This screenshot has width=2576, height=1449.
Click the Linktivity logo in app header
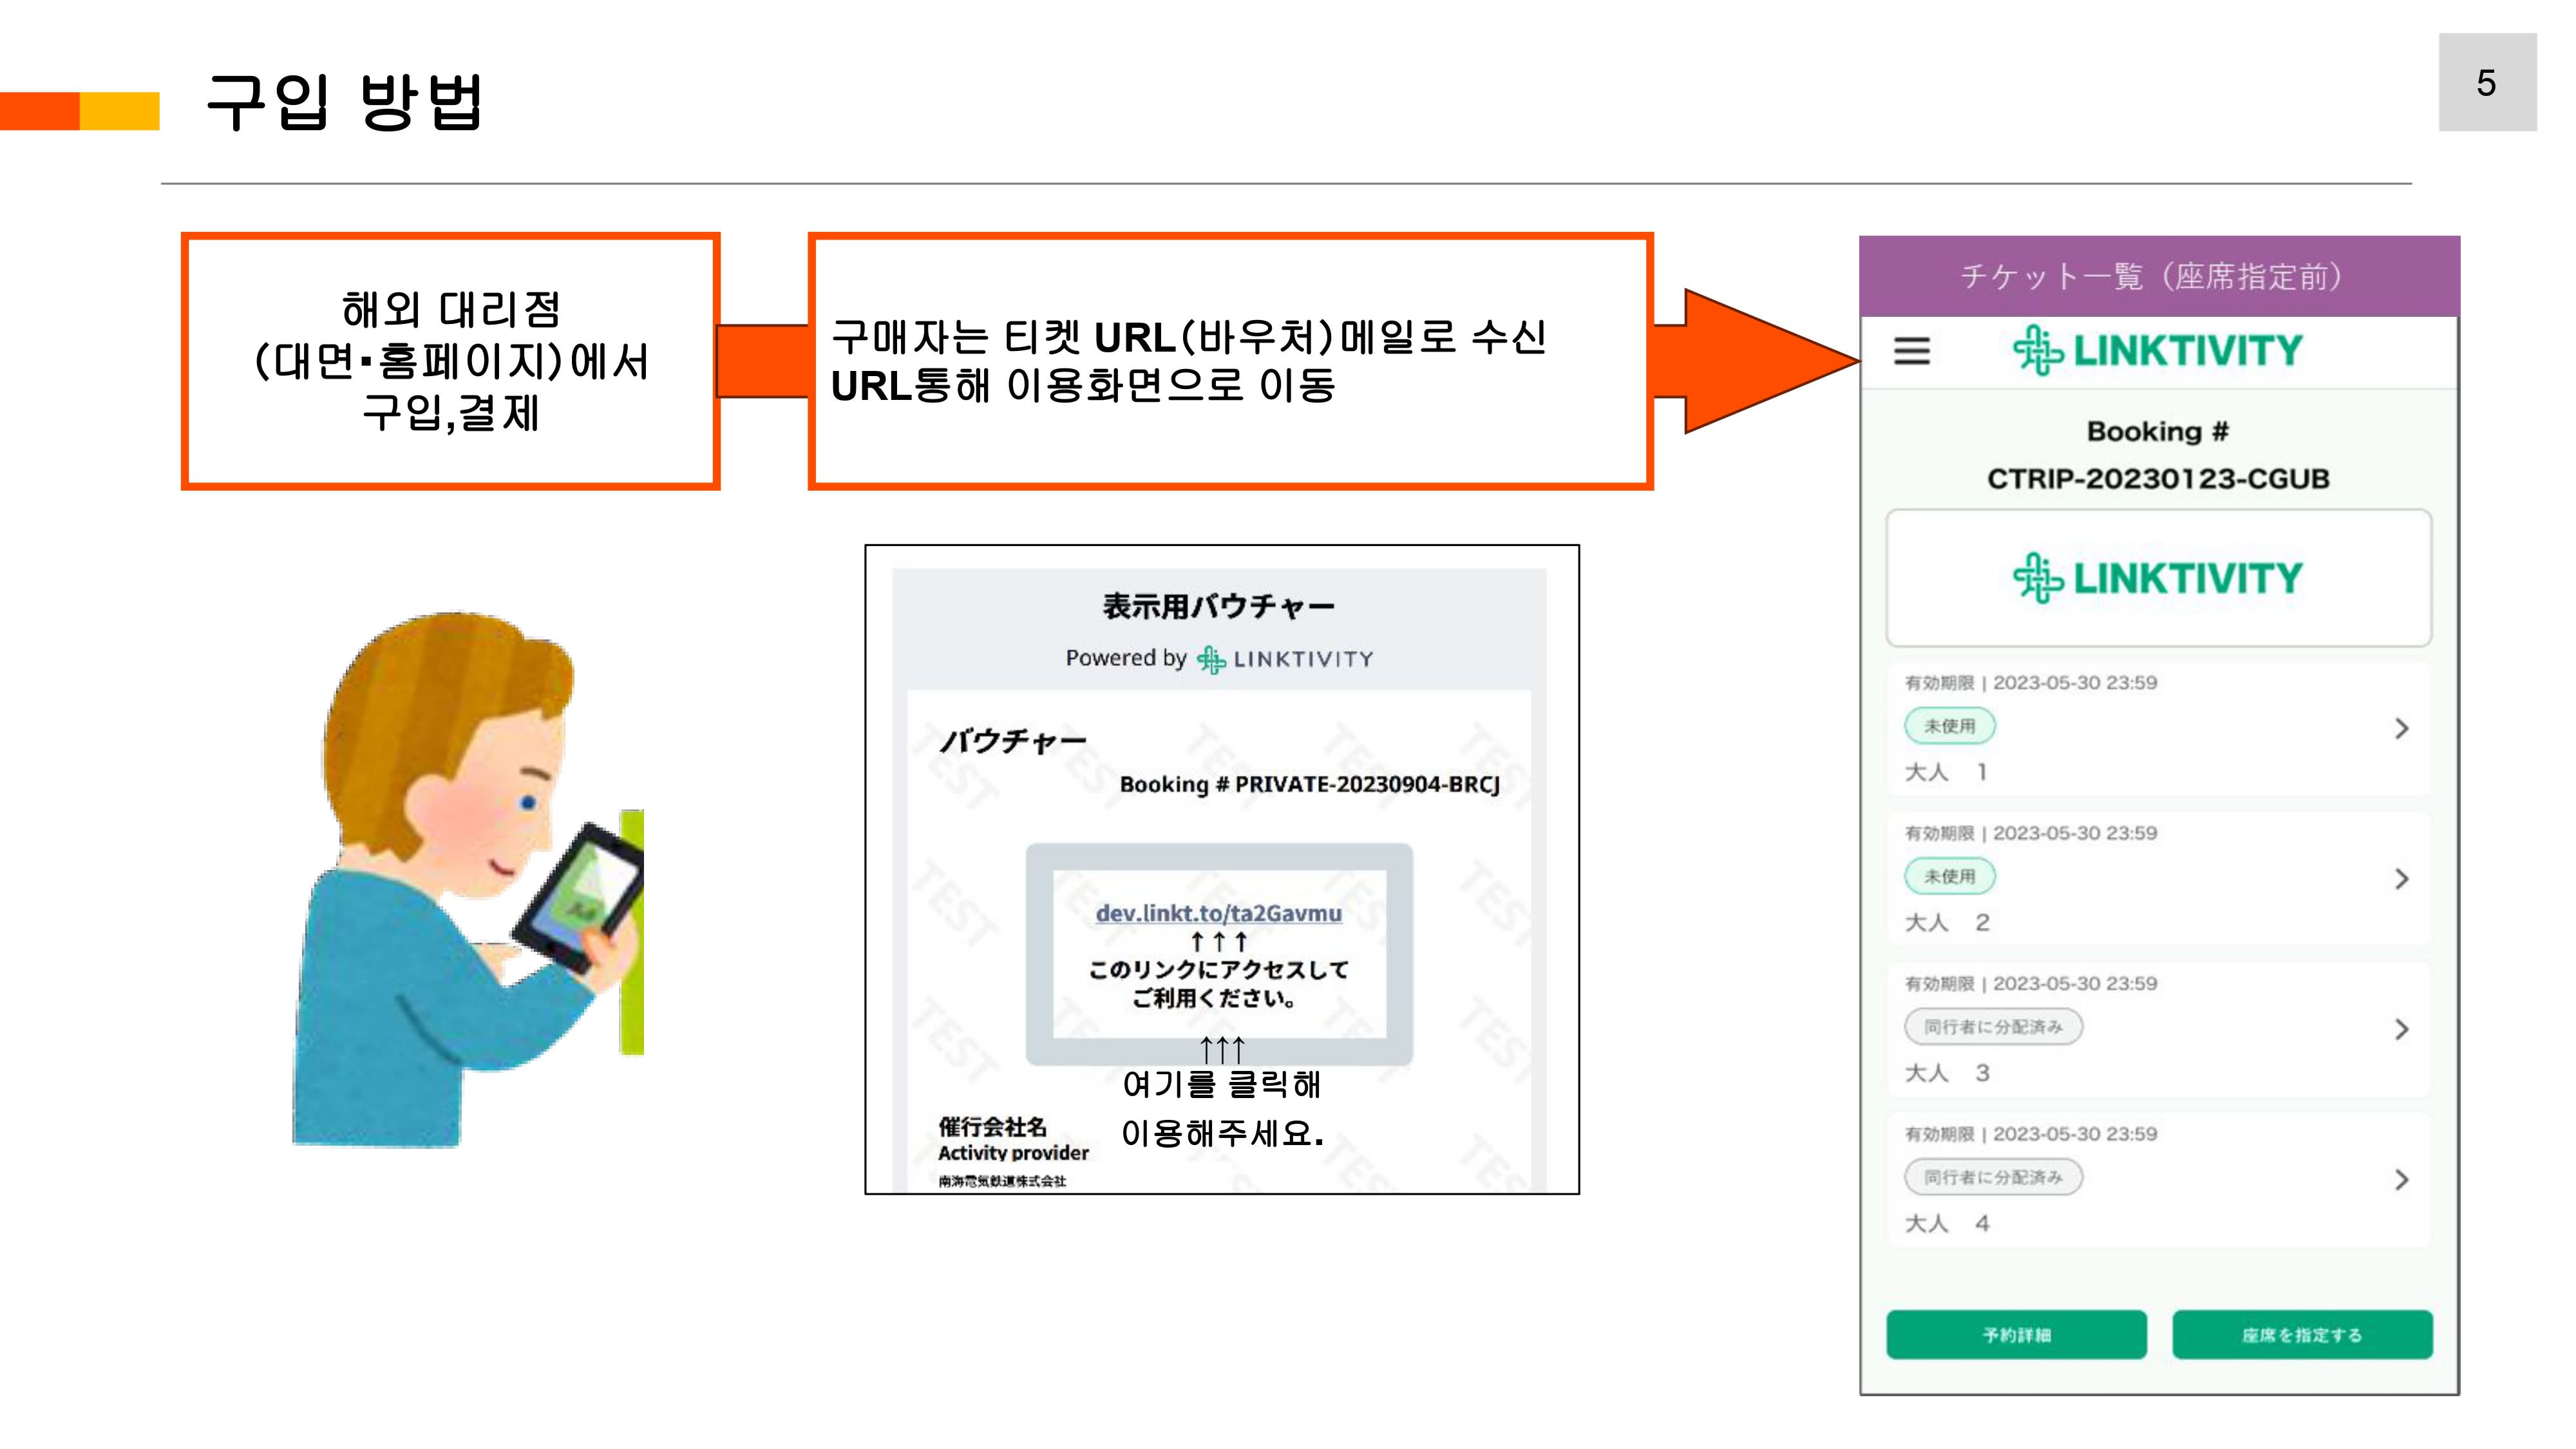2157,351
